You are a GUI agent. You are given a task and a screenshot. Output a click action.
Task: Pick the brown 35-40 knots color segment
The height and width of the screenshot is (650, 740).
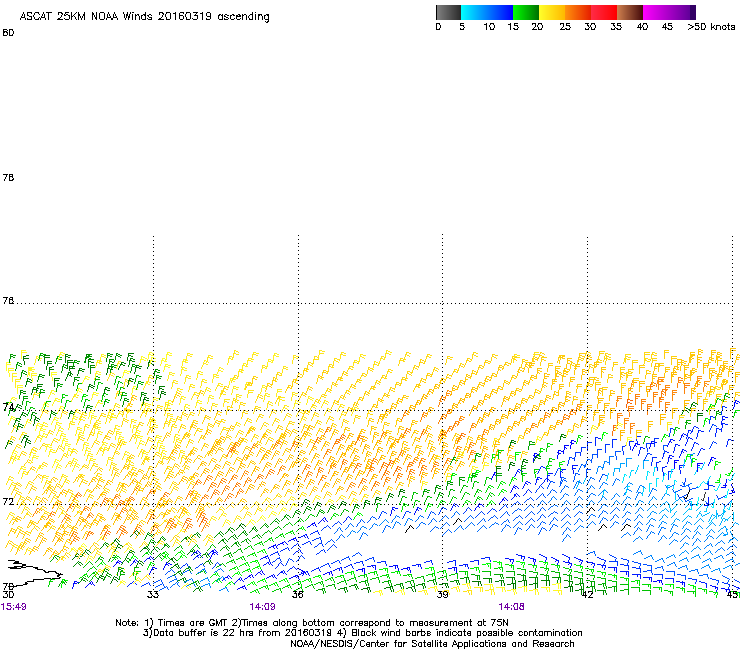[x=630, y=12]
